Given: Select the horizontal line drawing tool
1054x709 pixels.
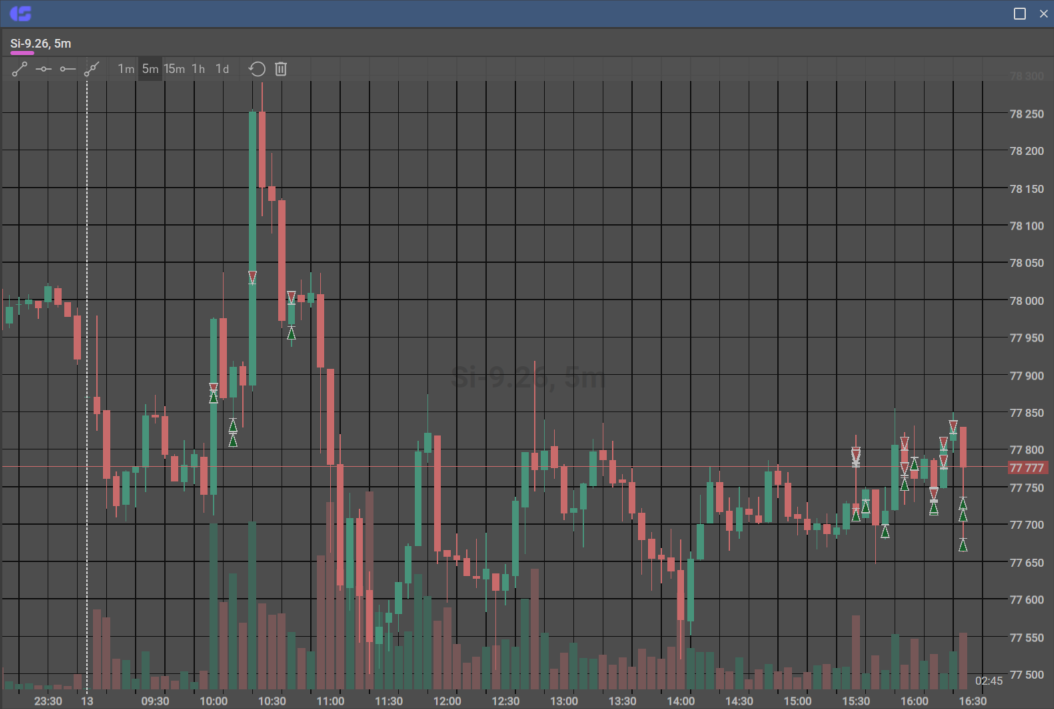Looking at the screenshot, I should [44, 69].
